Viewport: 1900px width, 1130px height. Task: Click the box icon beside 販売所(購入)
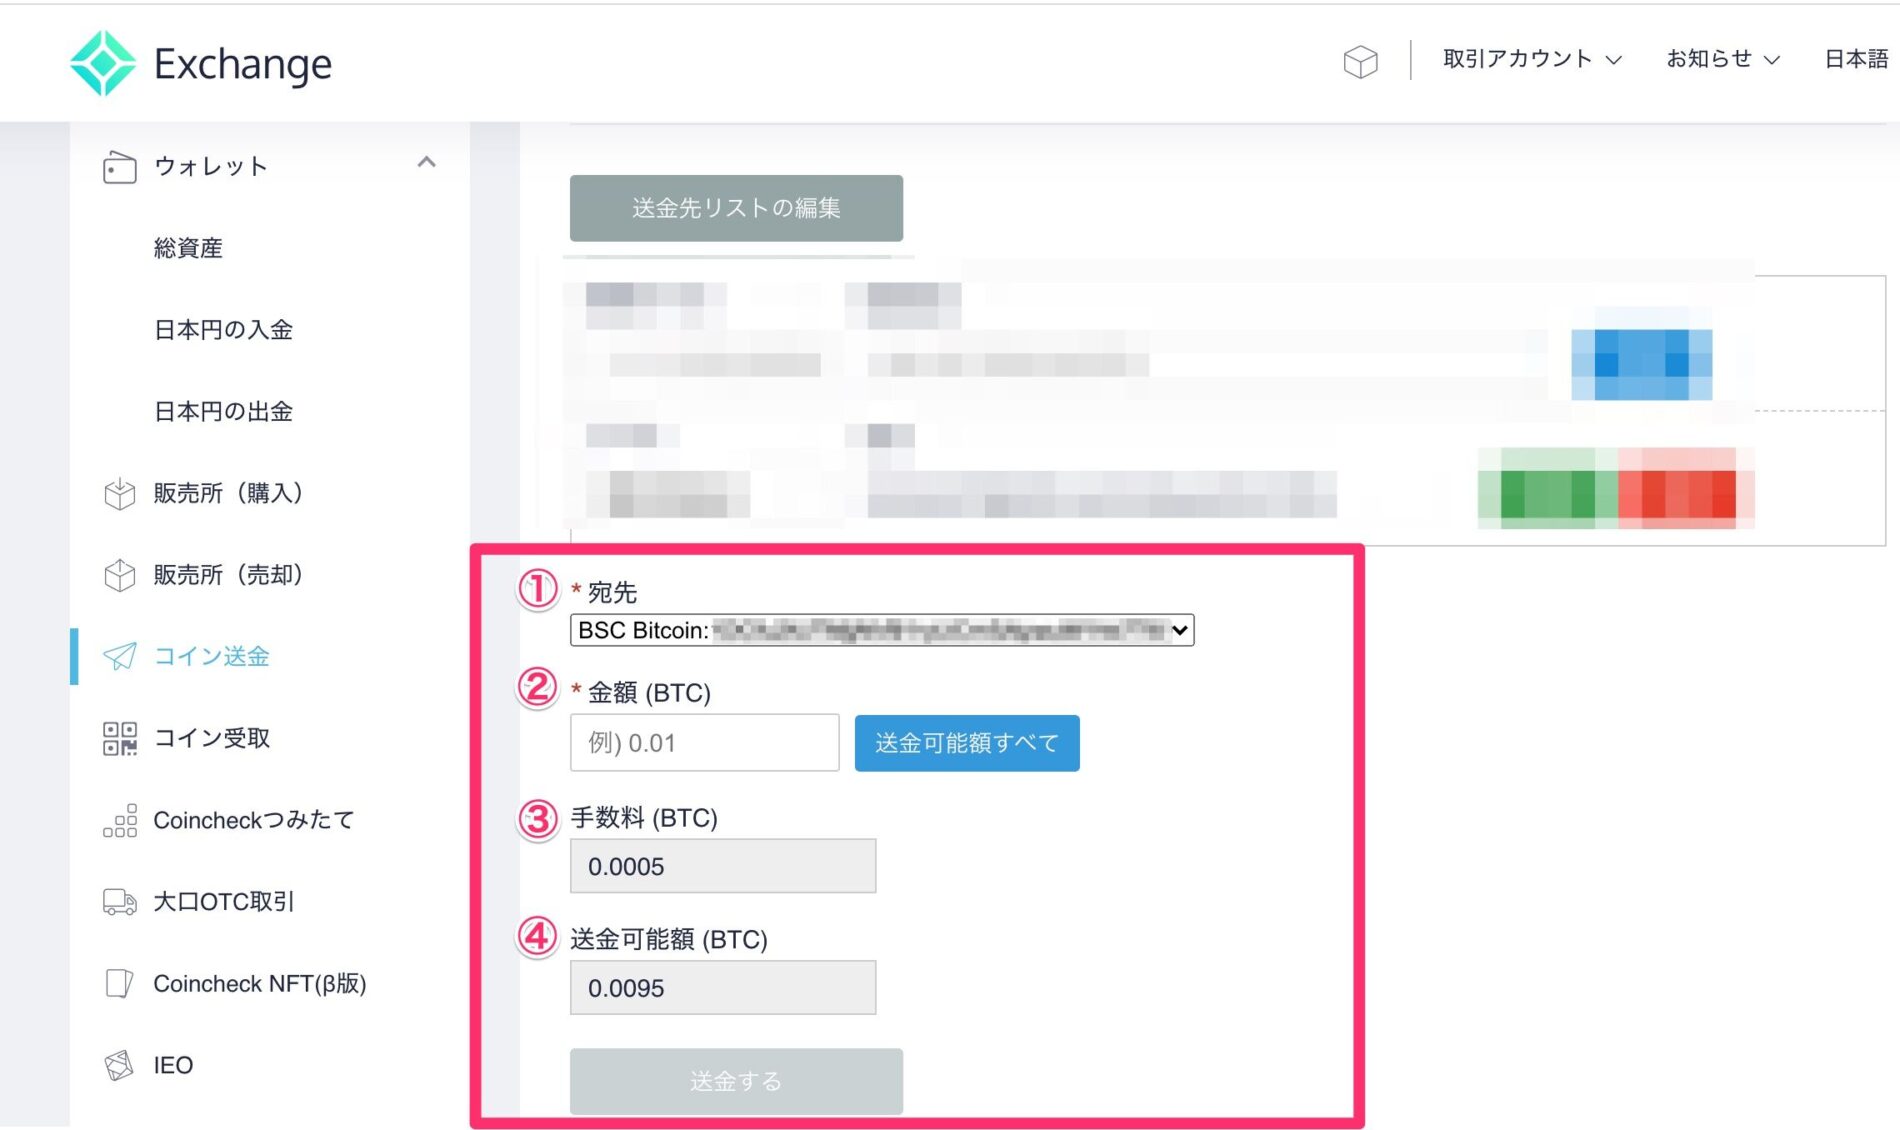coord(119,493)
